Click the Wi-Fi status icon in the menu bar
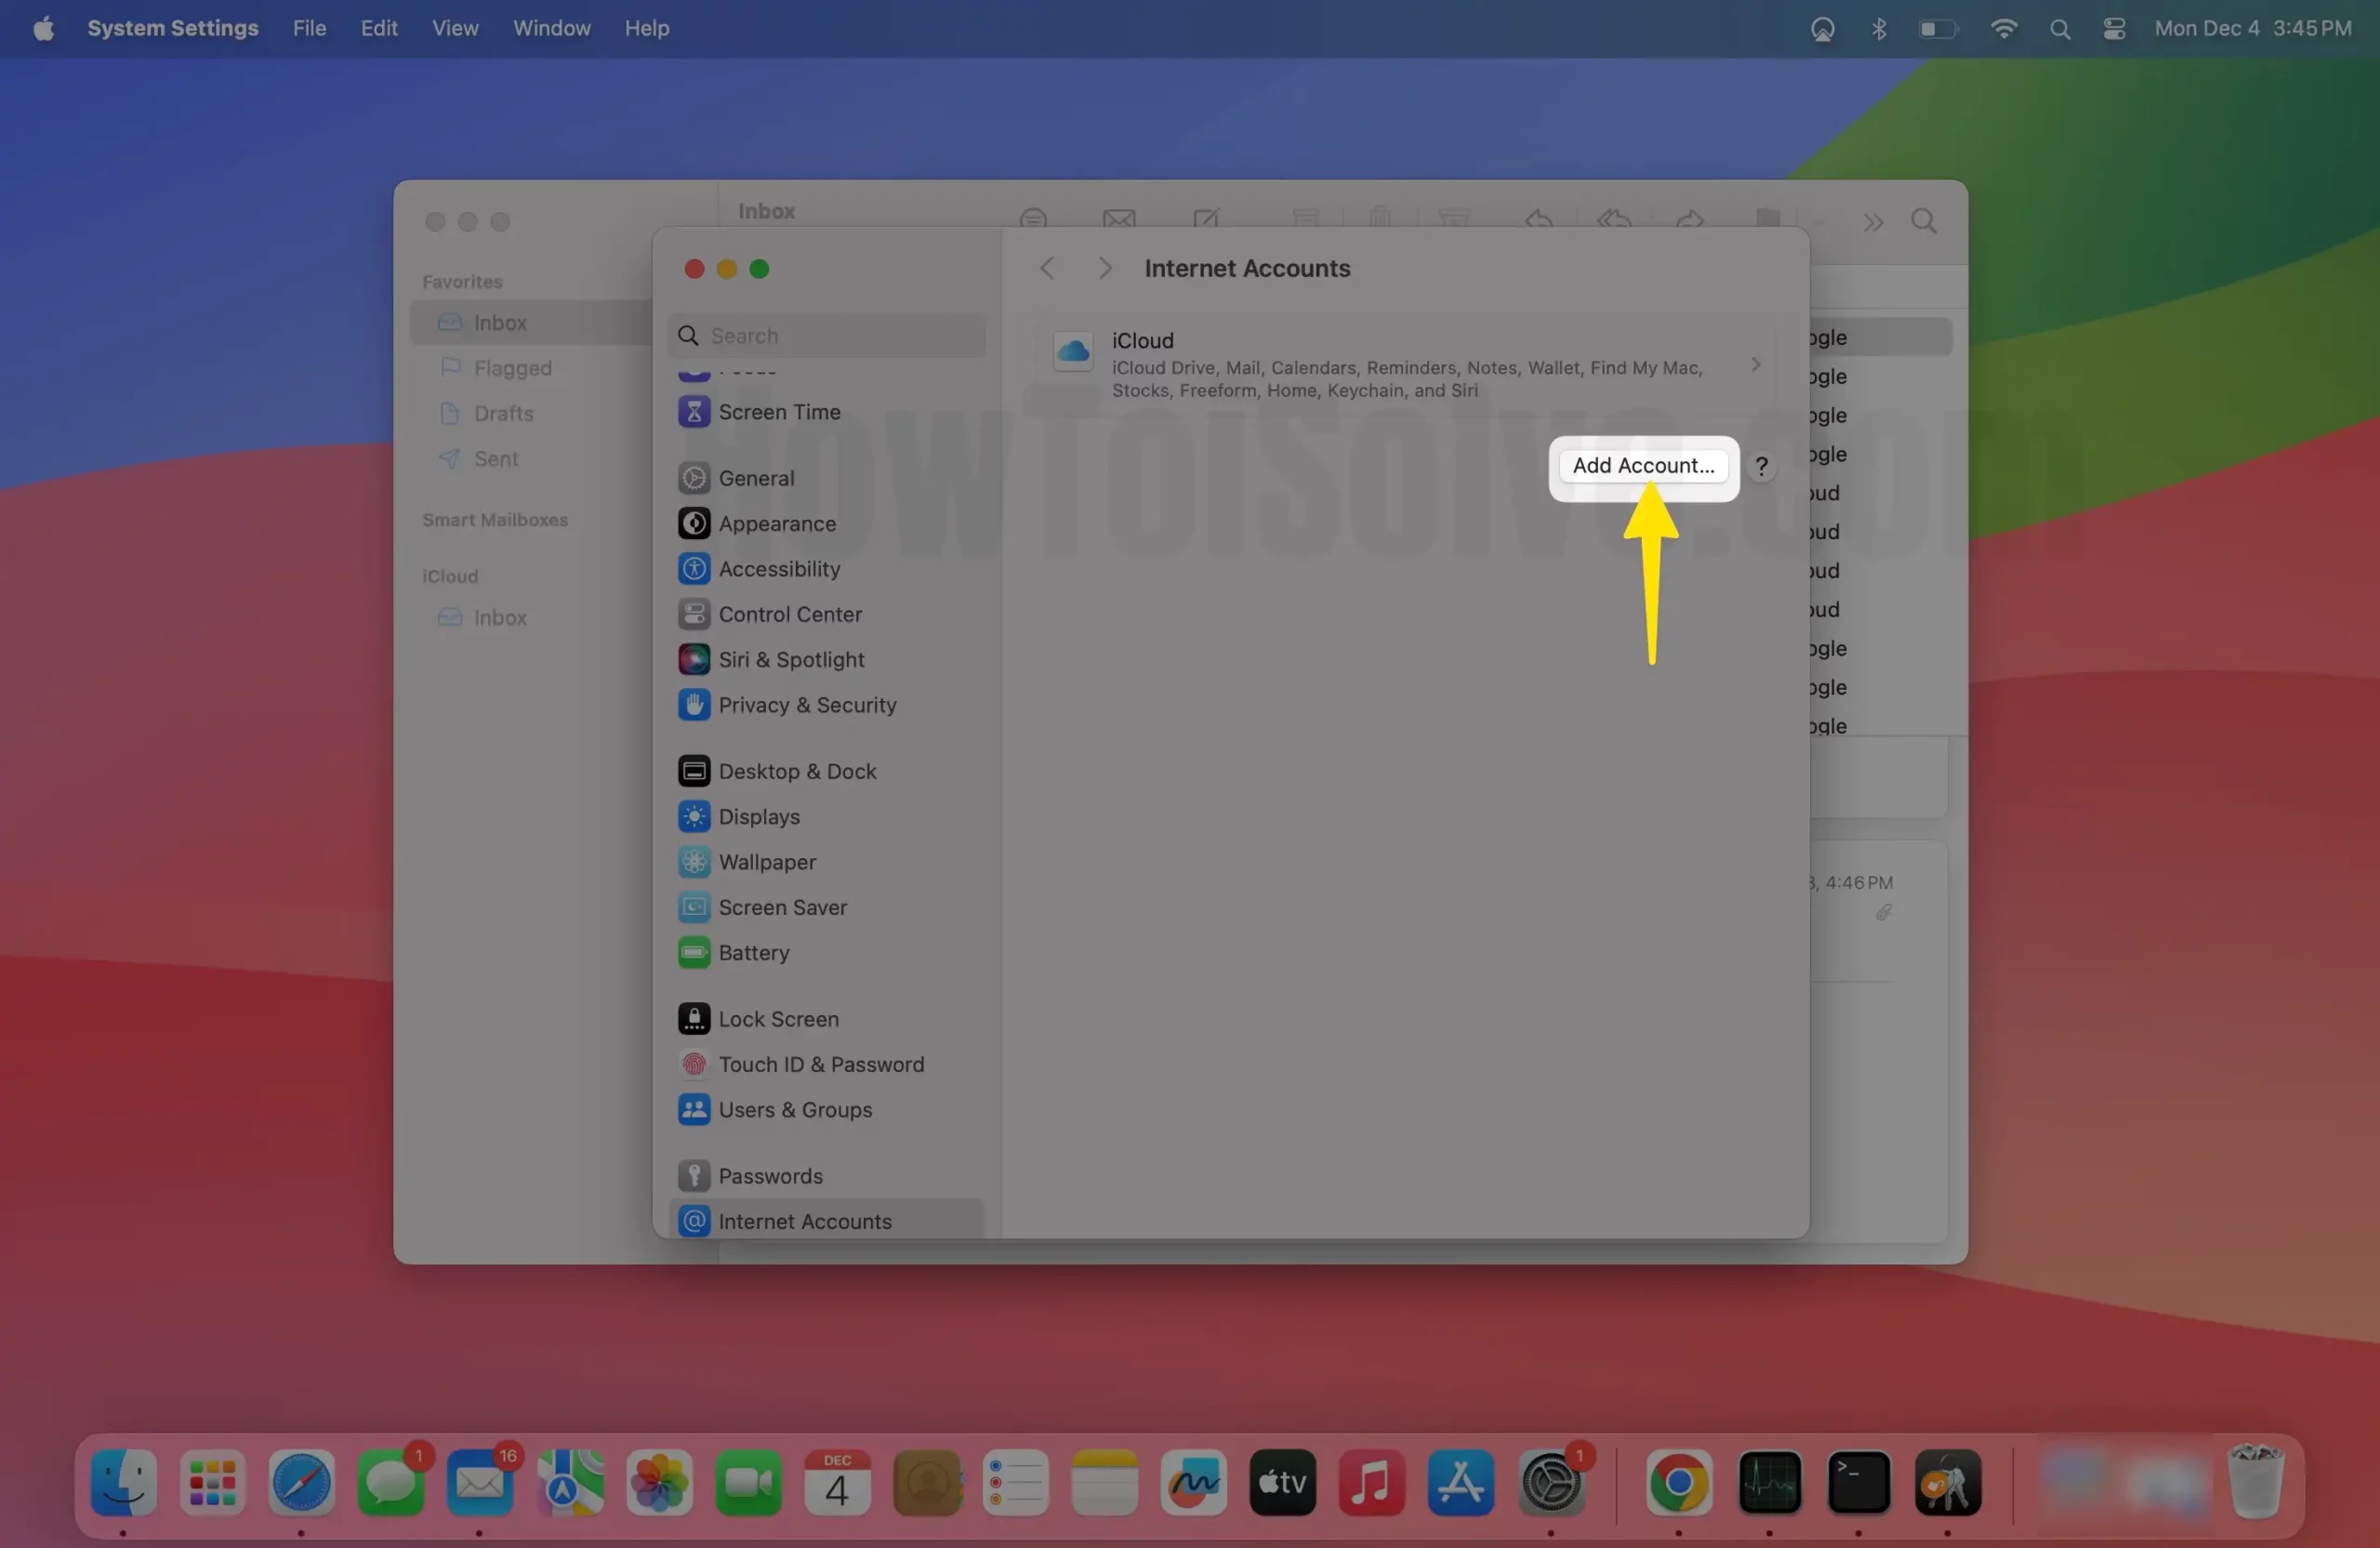This screenshot has width=2380, height=1548. click(2003, 28)
